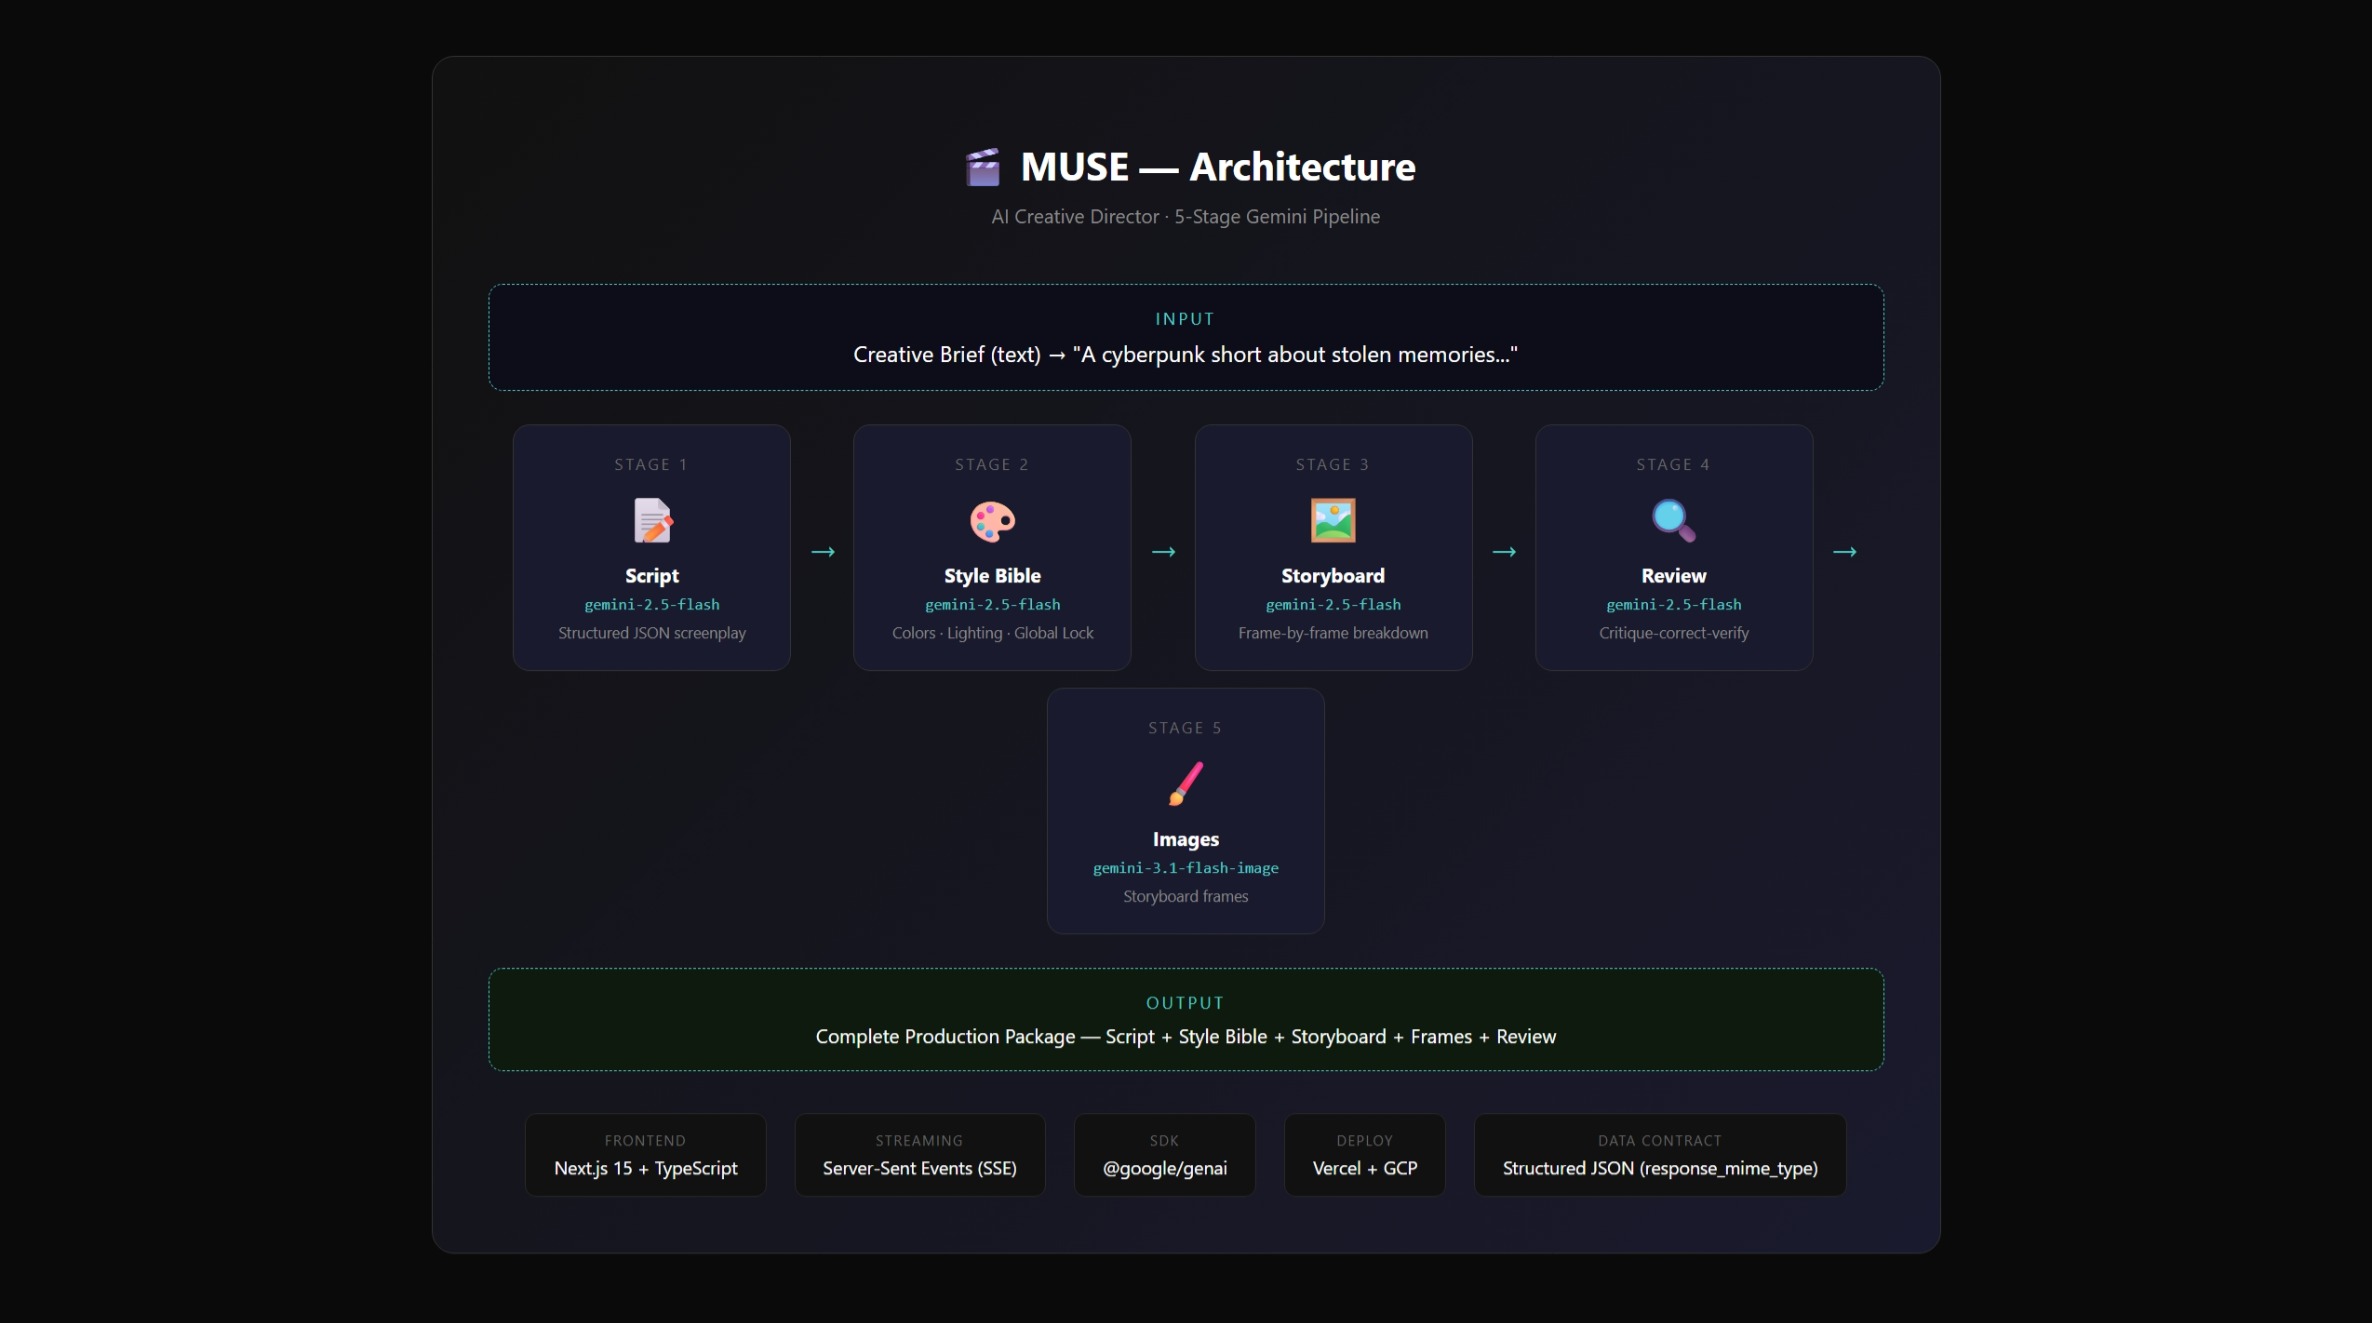Click the INPUT section label
This screenshot has width=2372, height=1323.
(x=1185, y=319)
